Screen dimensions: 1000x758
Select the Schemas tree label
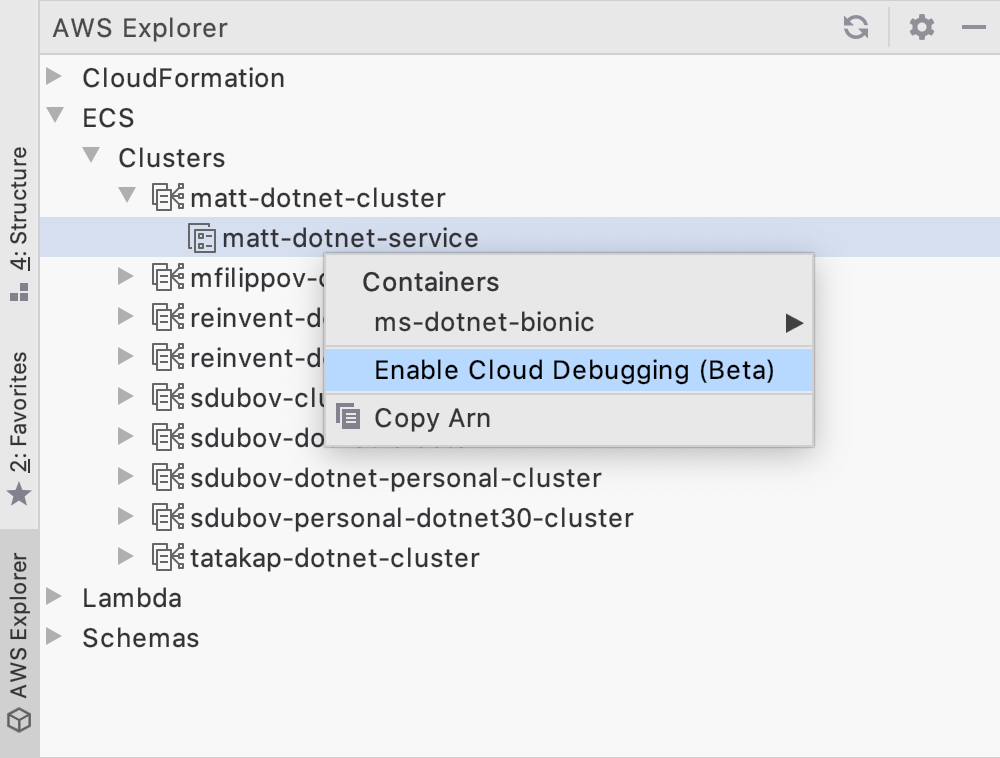tap(141, 638)
